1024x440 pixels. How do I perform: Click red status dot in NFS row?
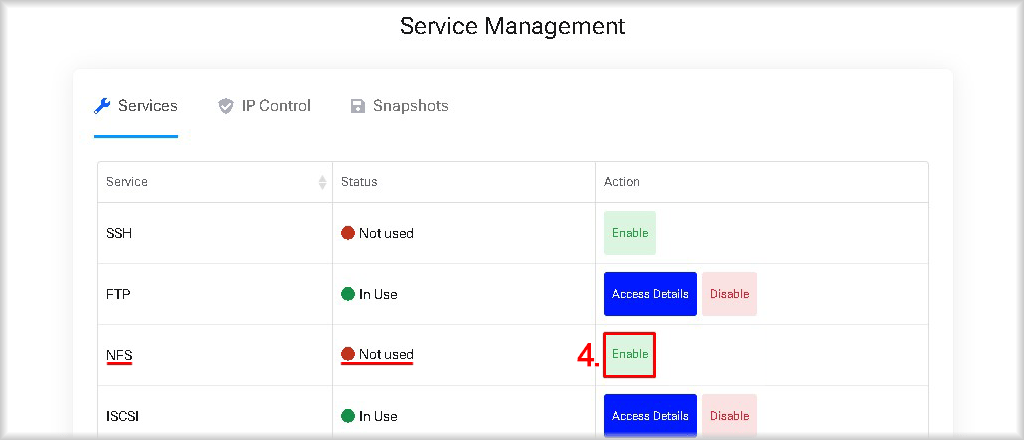(x=347, y=354)
